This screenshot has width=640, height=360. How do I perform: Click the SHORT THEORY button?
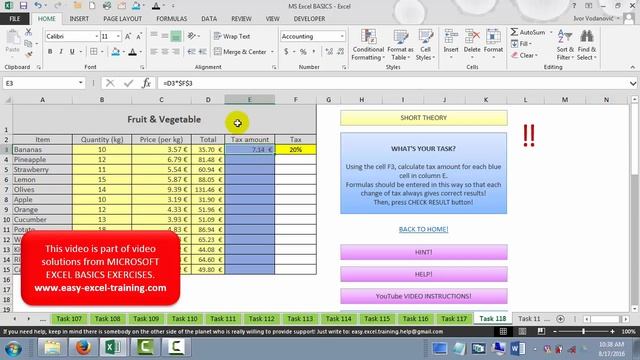[424, 118]
